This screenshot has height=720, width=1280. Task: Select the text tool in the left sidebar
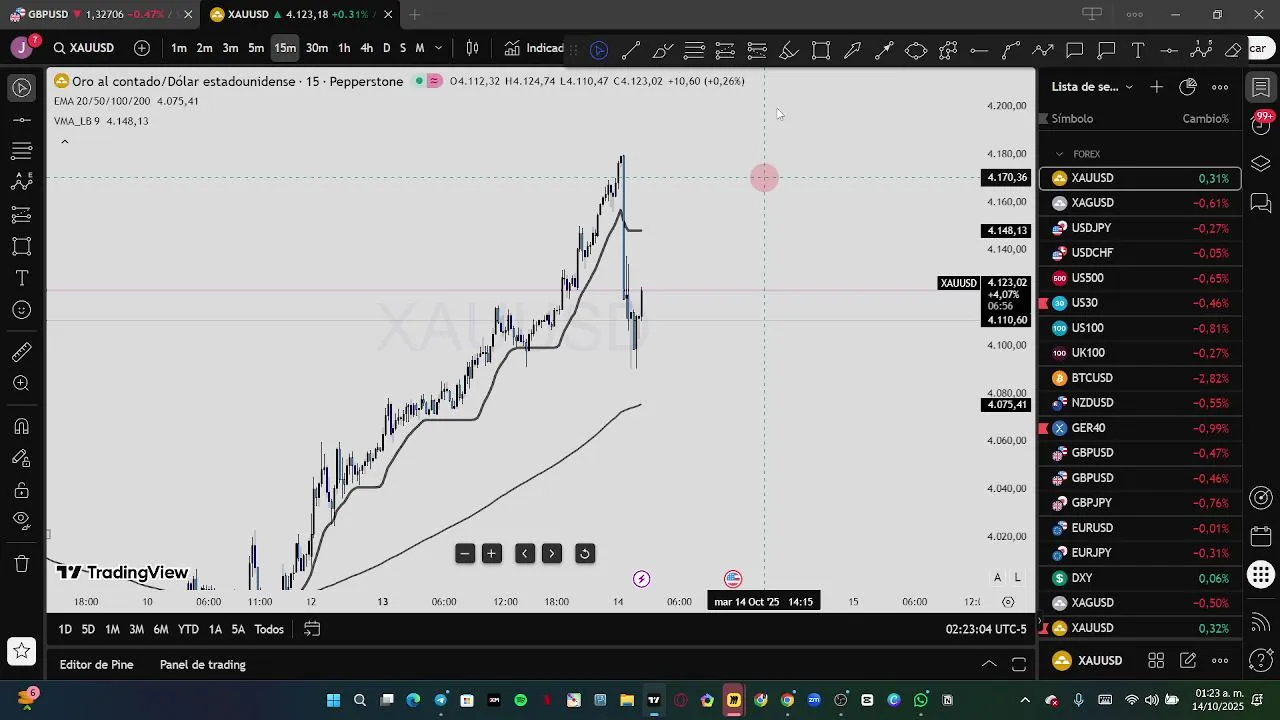coord(21,278)
